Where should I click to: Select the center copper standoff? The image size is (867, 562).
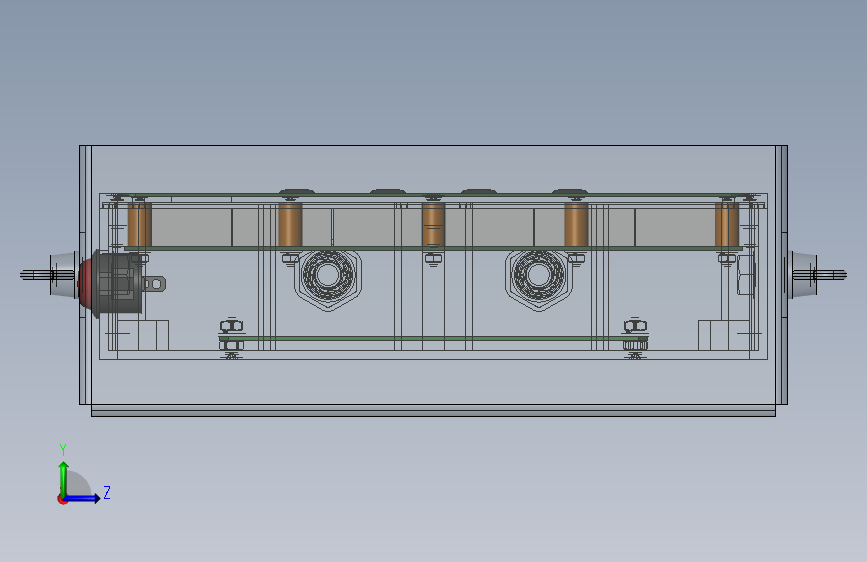(x=434, y=225)
